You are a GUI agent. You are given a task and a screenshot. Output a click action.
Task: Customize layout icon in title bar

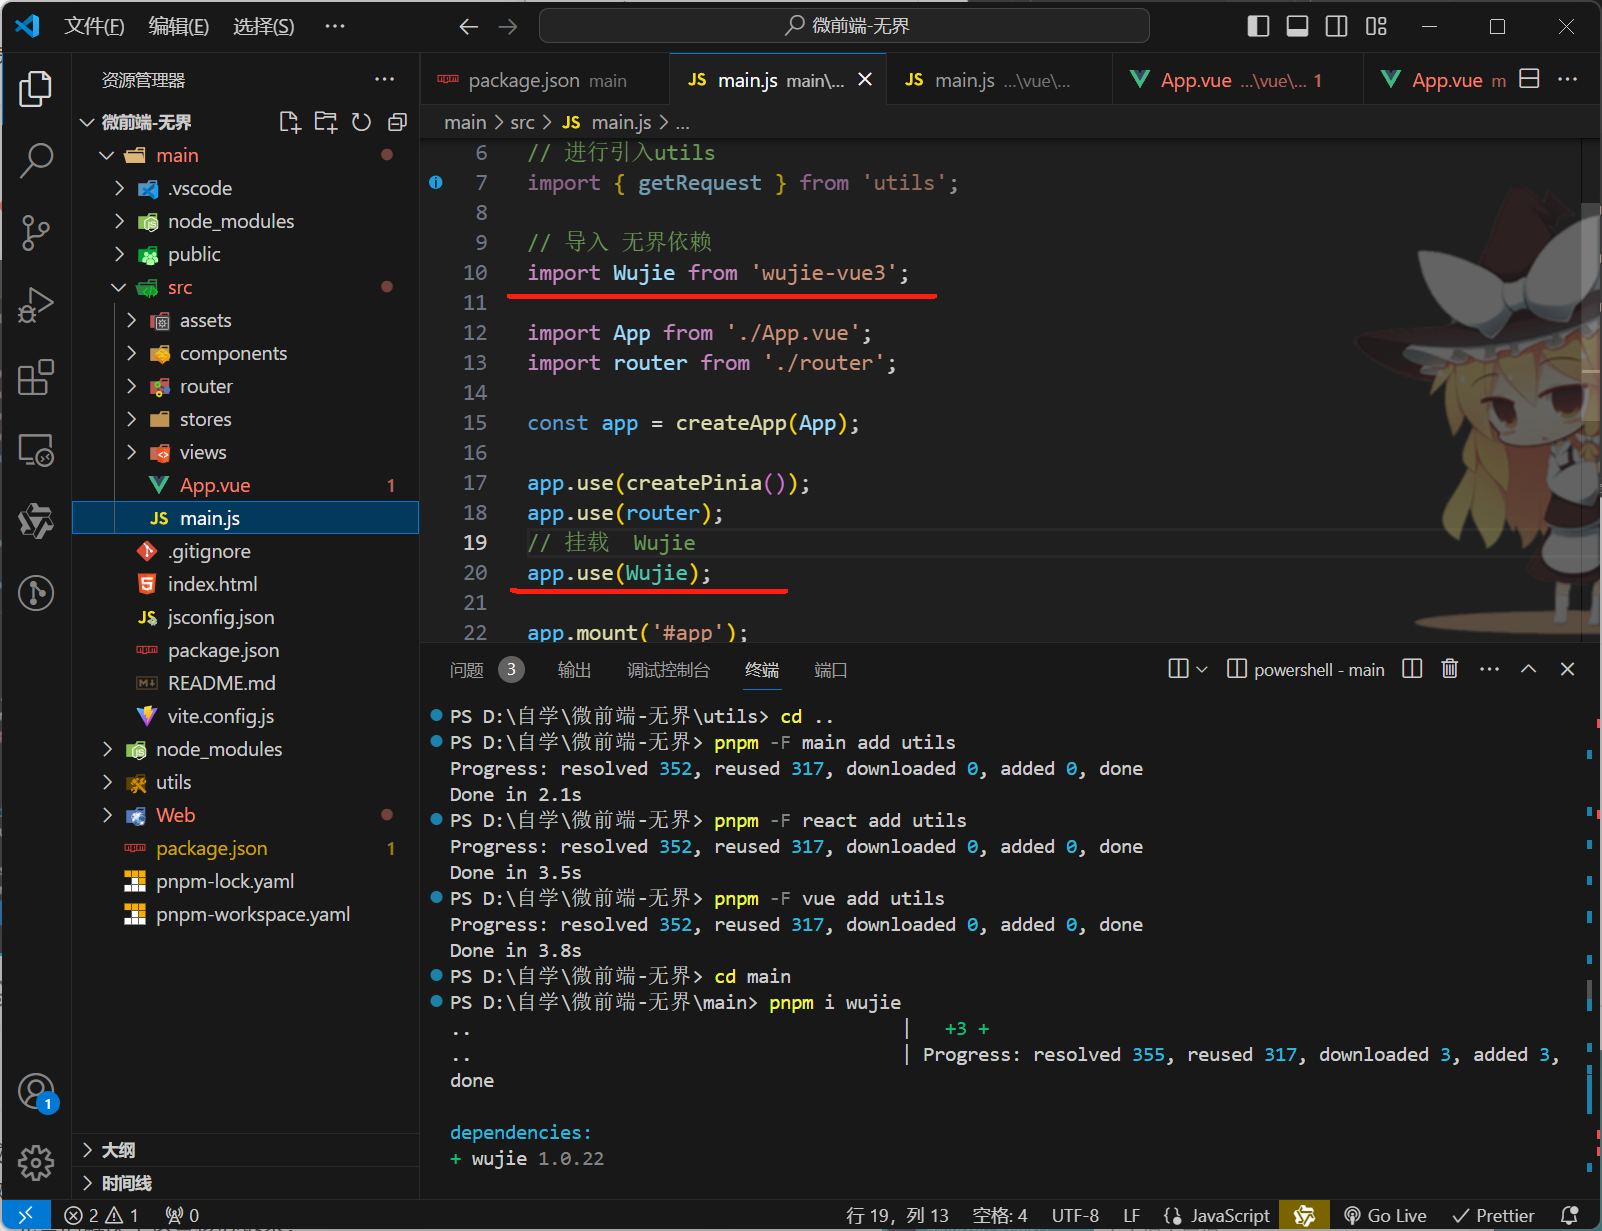(x=1377, y=27)
